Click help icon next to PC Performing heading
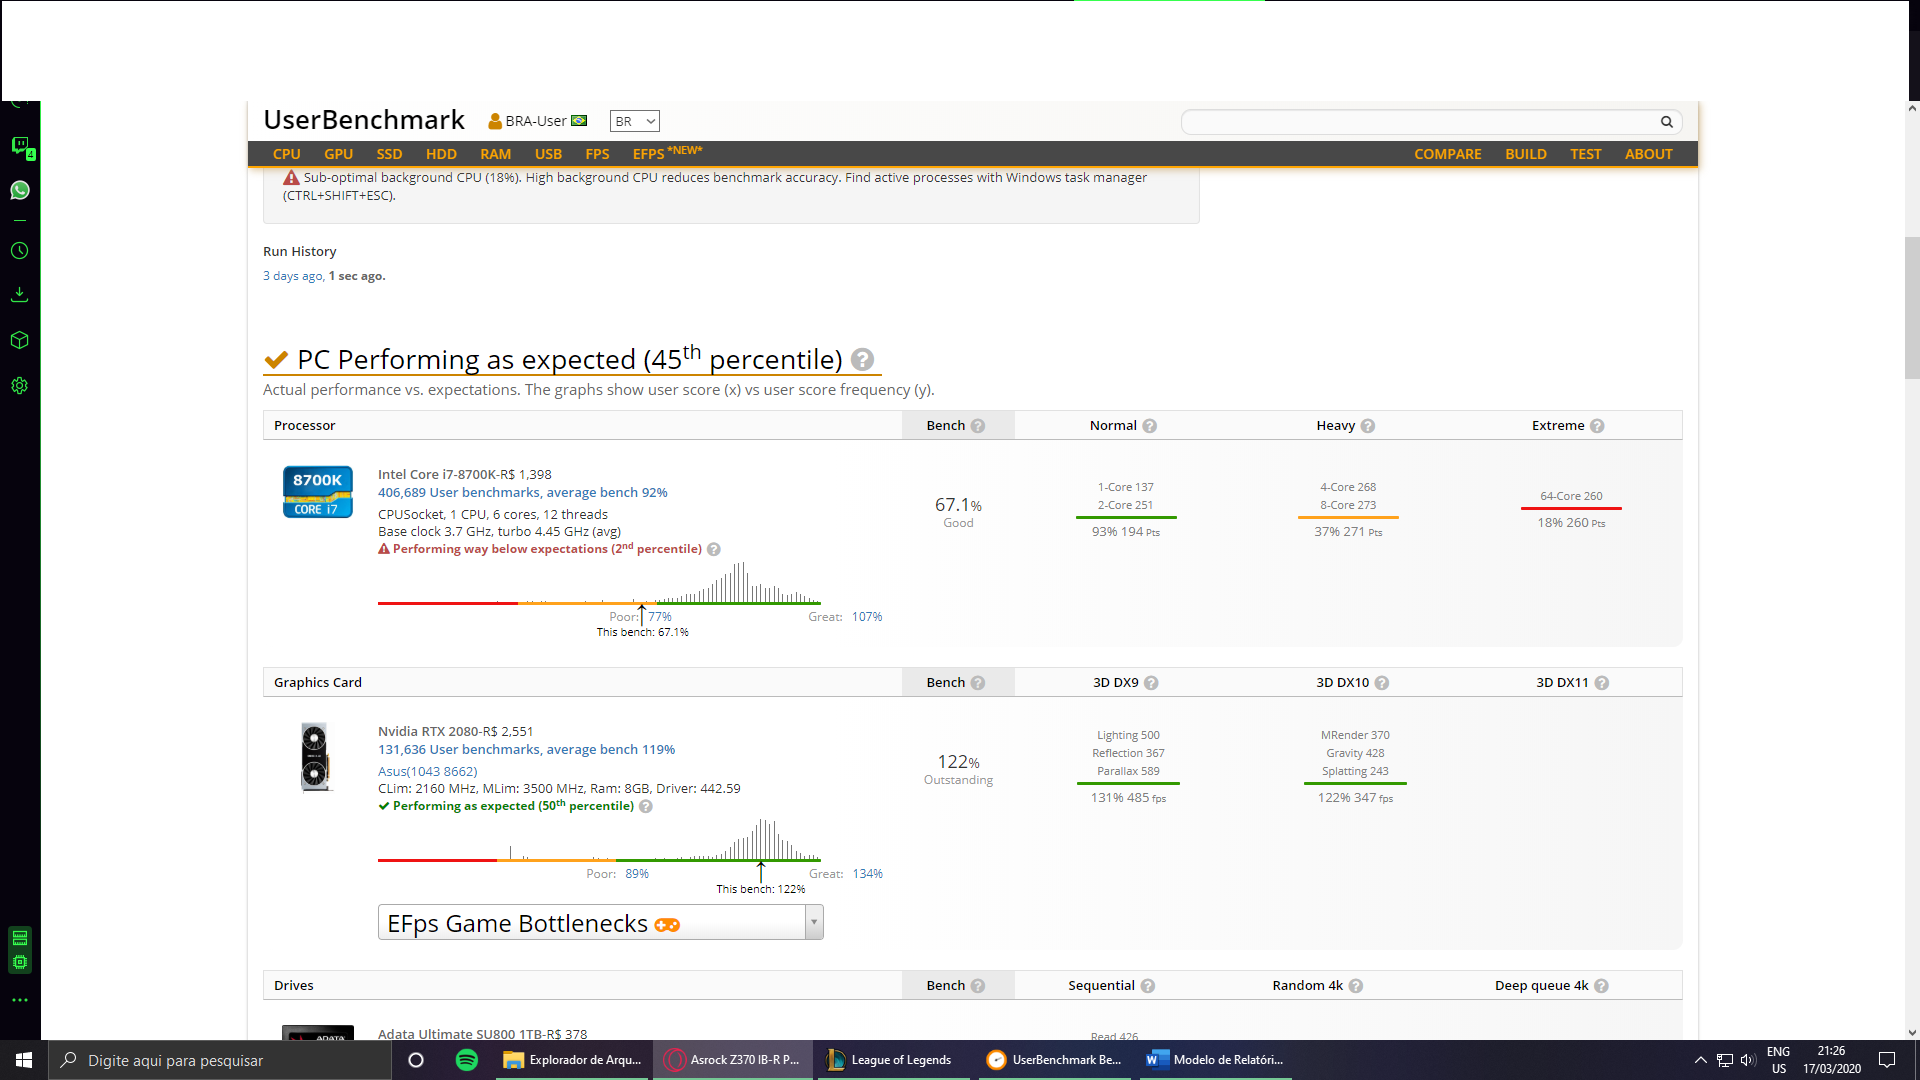1920x1080 pixels. click(863, 359)
